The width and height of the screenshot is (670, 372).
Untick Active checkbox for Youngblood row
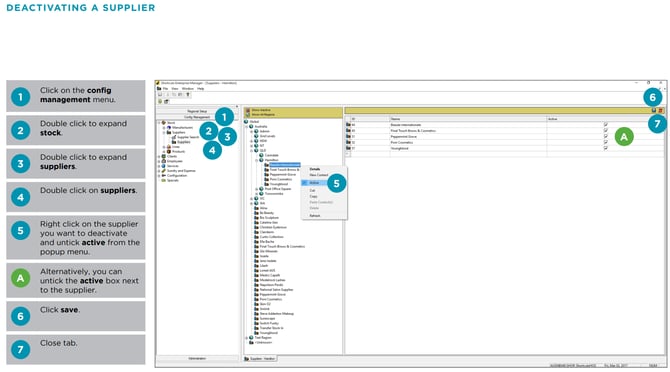tap(605, 148)
